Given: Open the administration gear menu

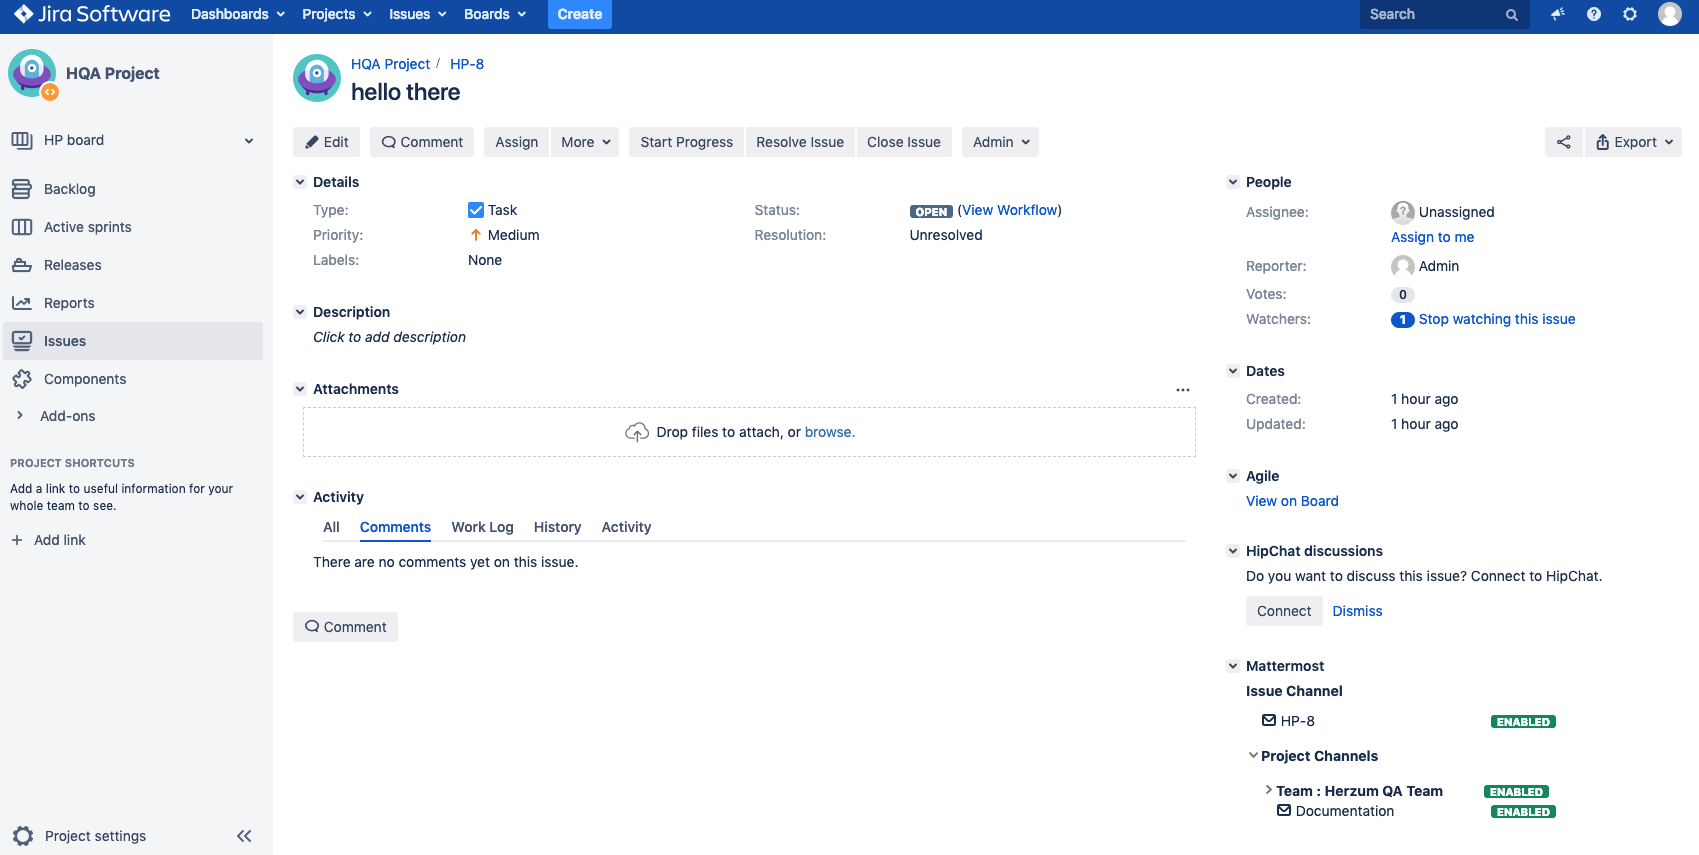Looking at the screenshot, I should (1630, 14).
